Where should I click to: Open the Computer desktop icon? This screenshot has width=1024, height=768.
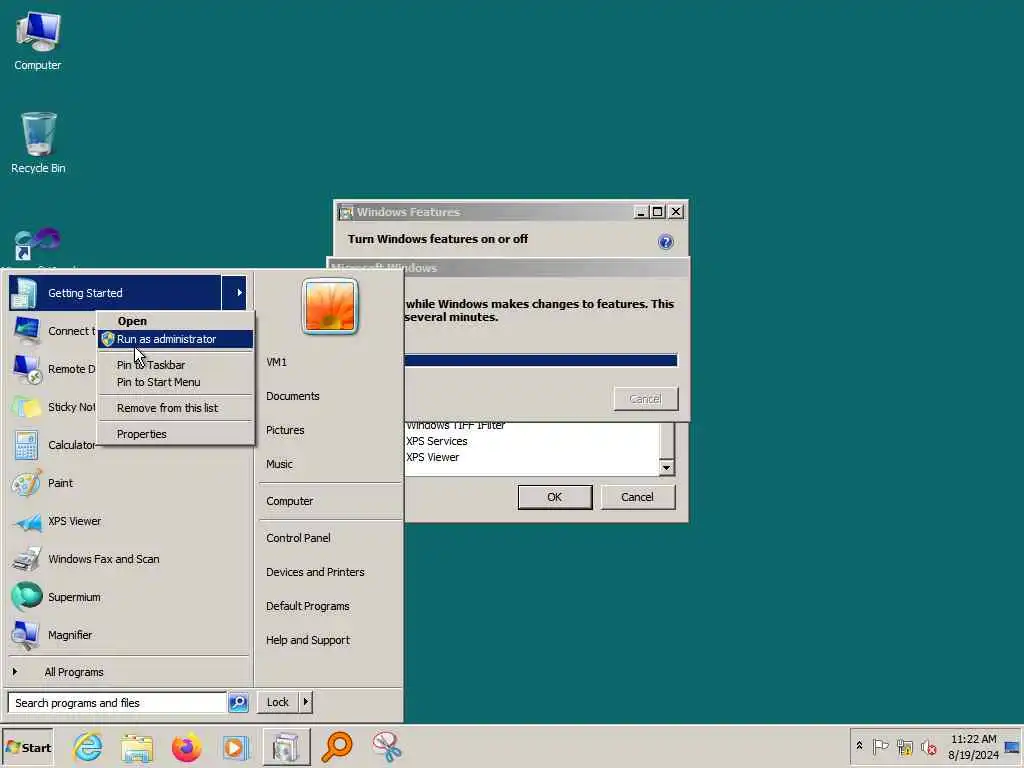click(38, 40)
